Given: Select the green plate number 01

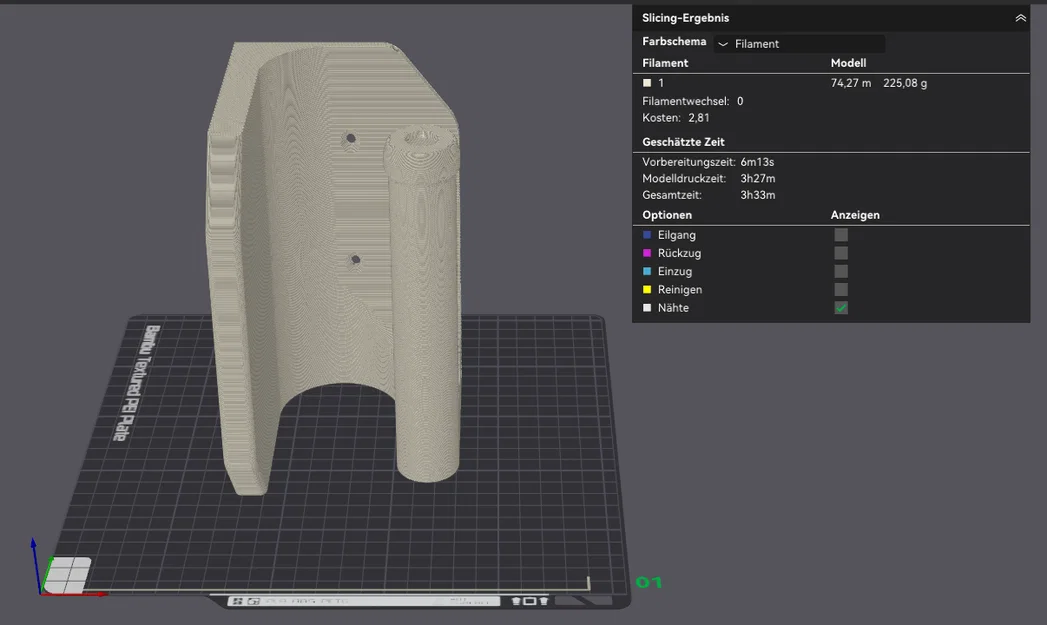Looking at the screenshot, I should (648, 582).
